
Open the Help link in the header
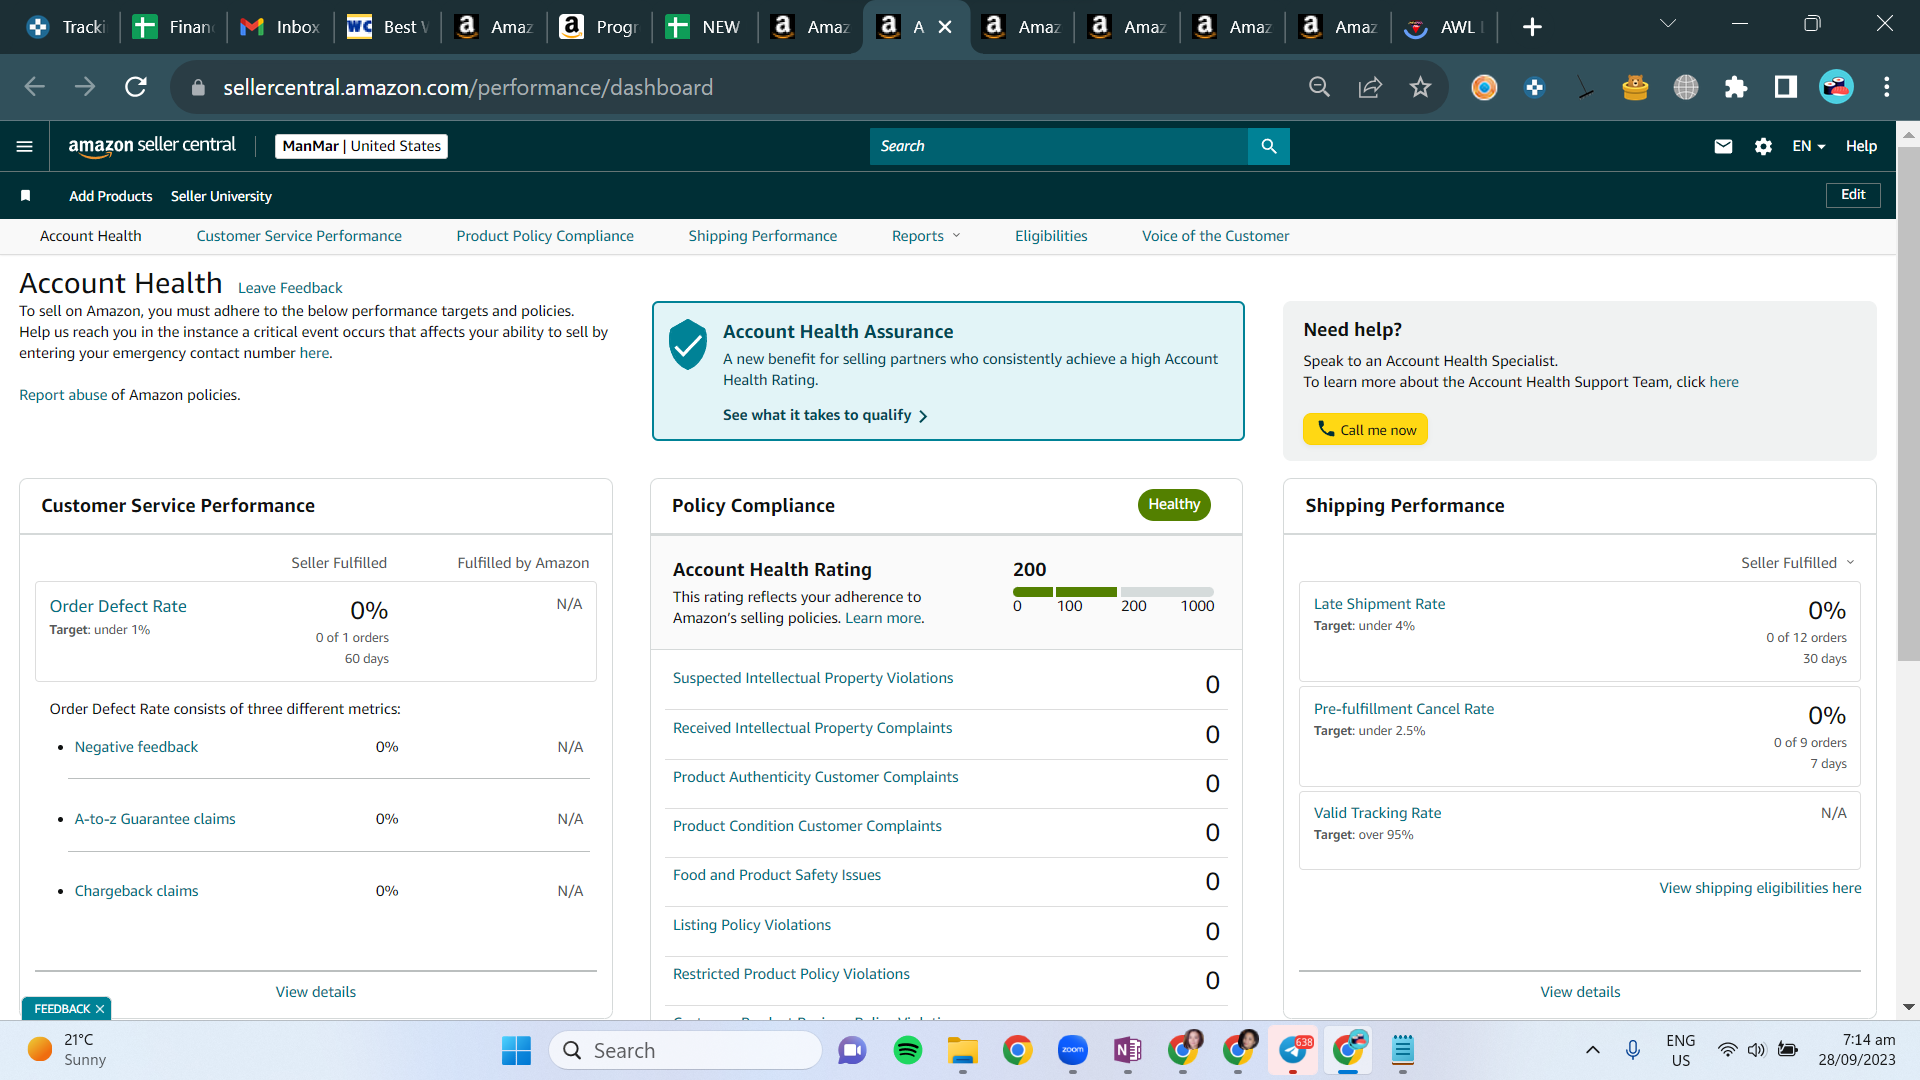(x=1861, y=146)
